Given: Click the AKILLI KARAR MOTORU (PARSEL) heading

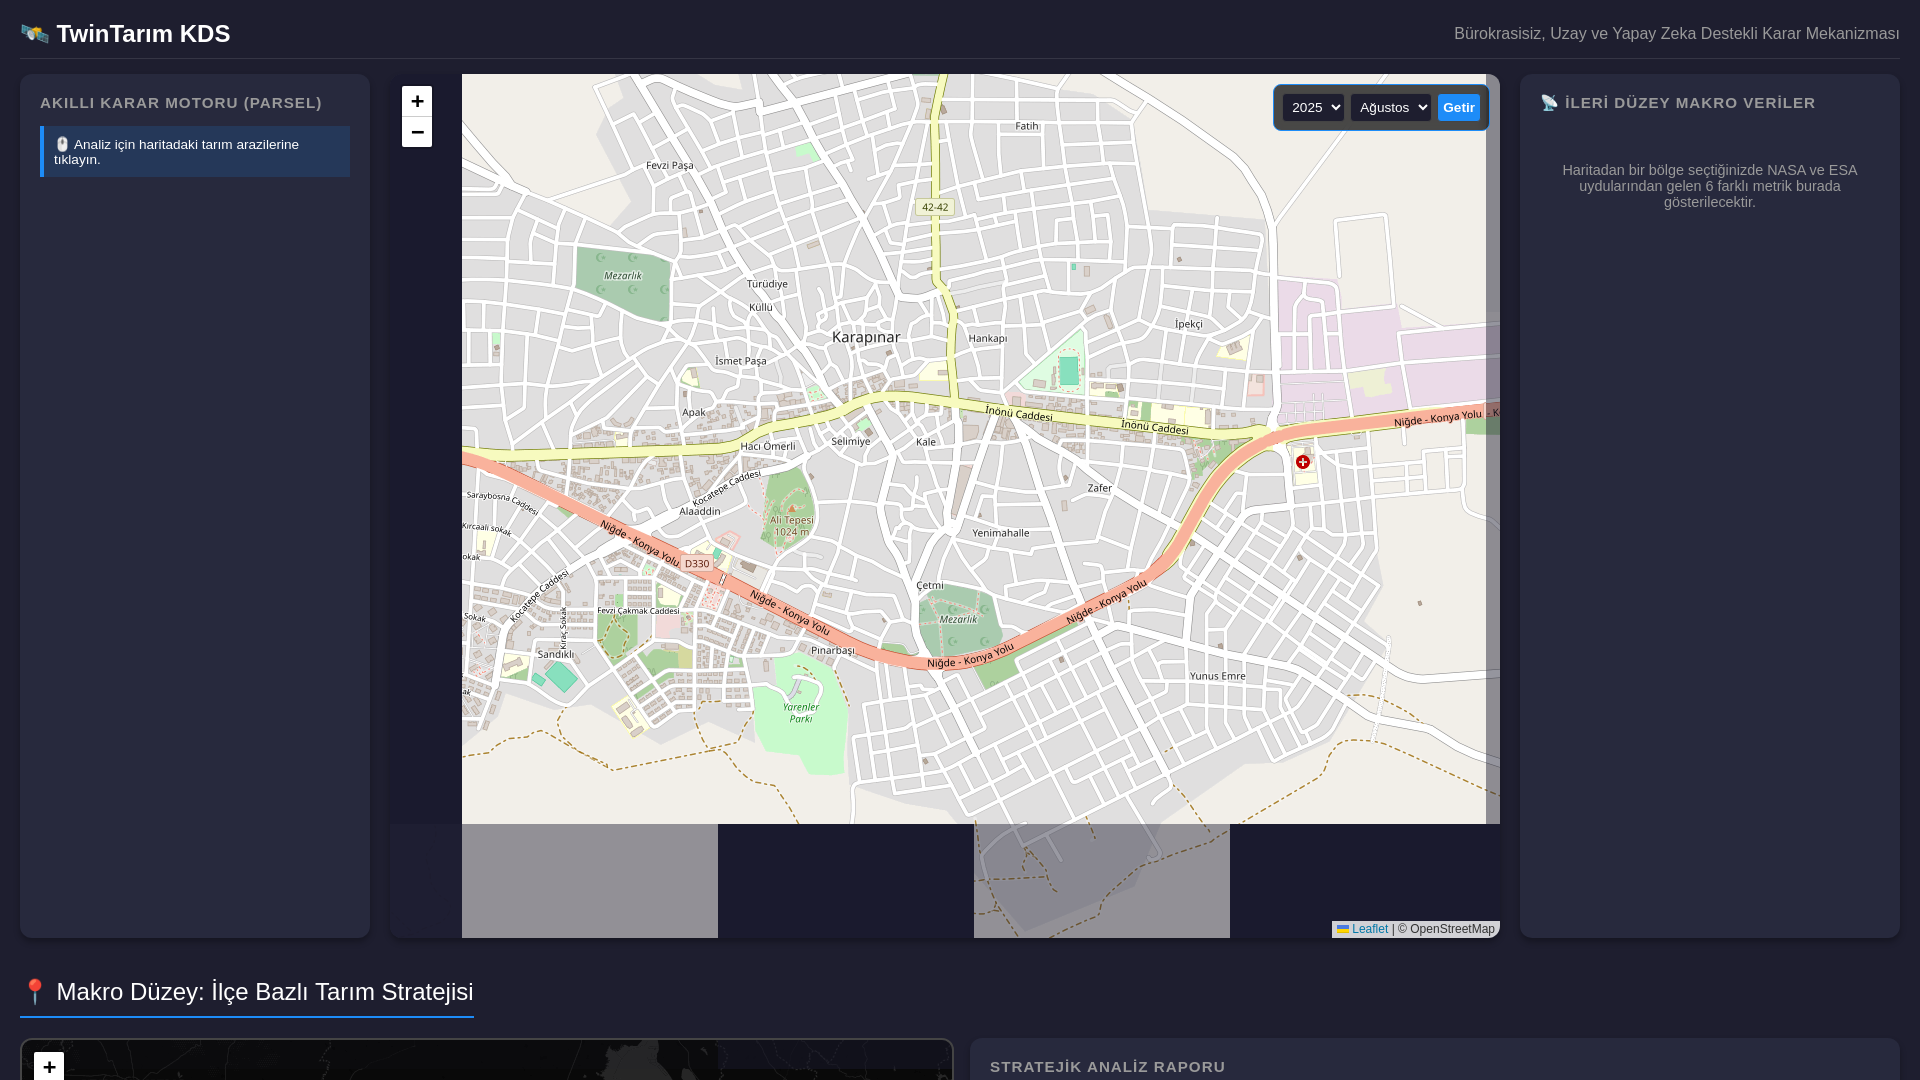Looking at the screenshot, I should click(x=181, y=102).
